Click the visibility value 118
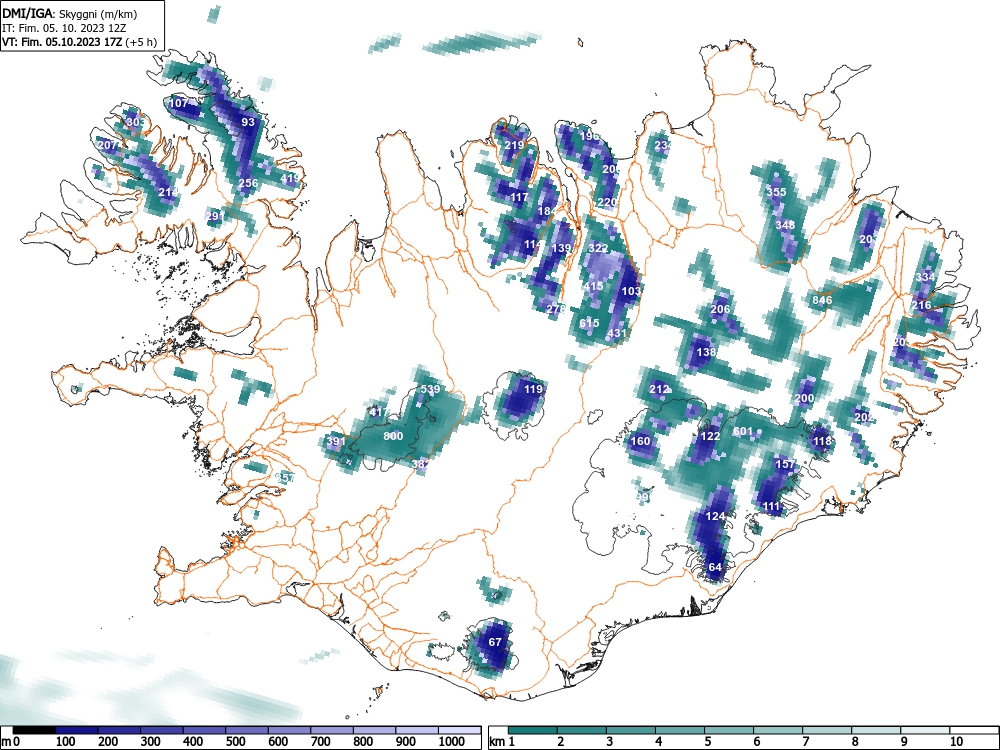Viewport: 1000px width, 750px height. click(x=822, y=441)
